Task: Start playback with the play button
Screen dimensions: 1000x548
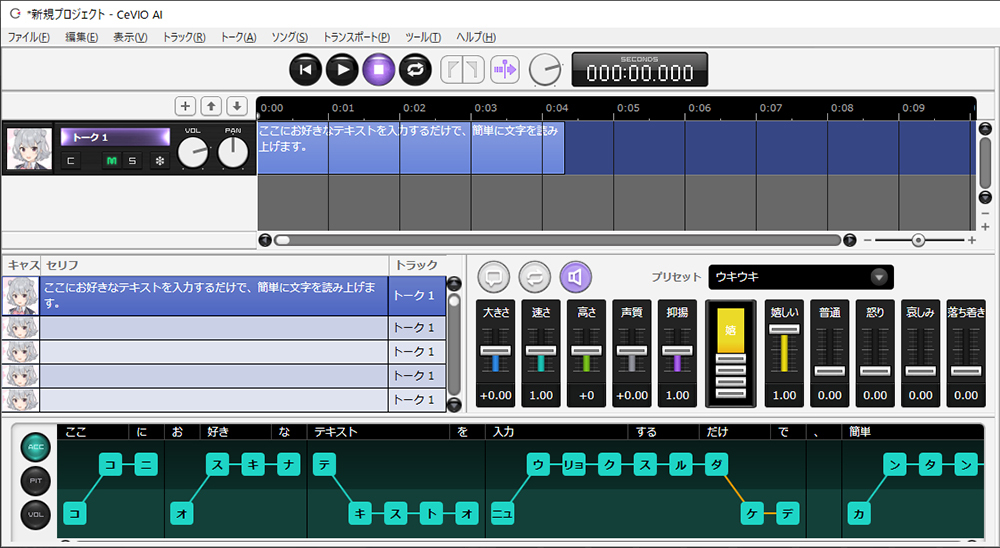Action: click(x=342, y=70)
